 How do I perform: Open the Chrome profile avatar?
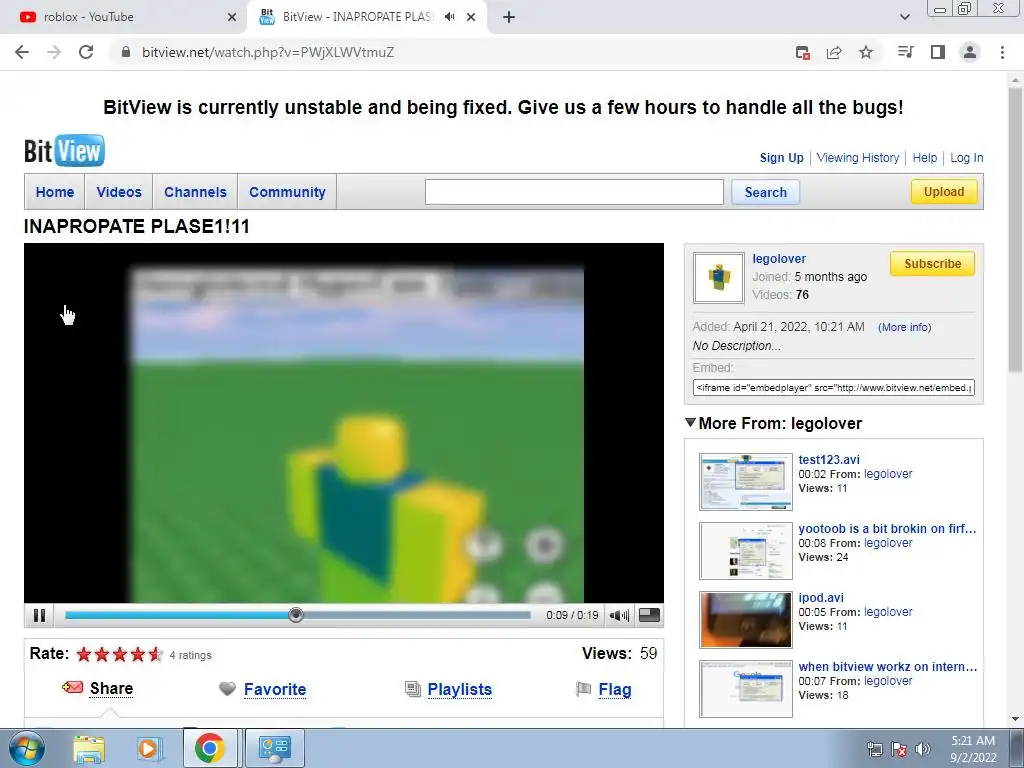(970, 52)
